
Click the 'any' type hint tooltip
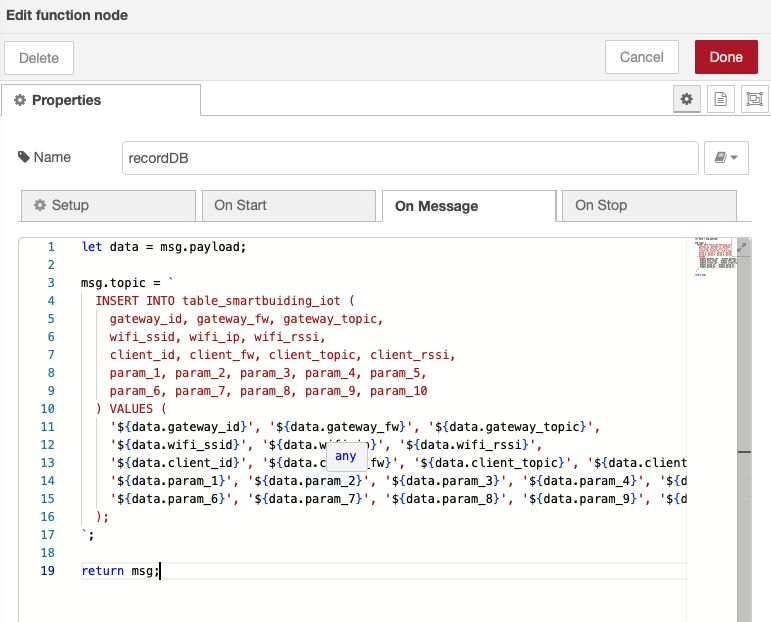[x=347, y=456]
